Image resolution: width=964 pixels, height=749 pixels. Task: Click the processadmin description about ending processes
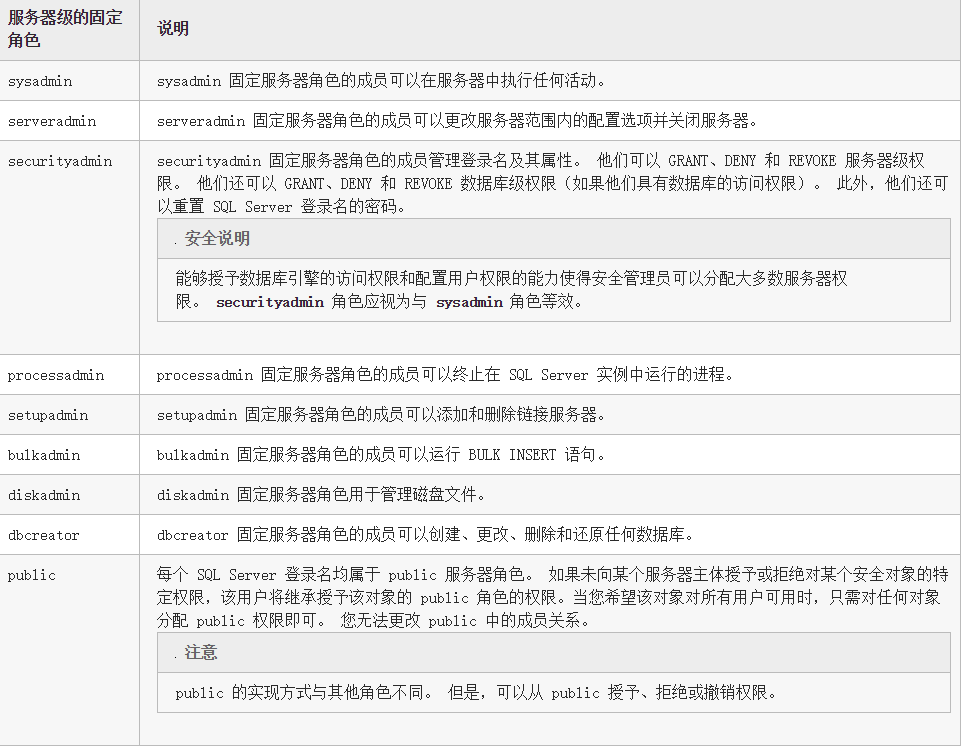[x=445, y=375]
